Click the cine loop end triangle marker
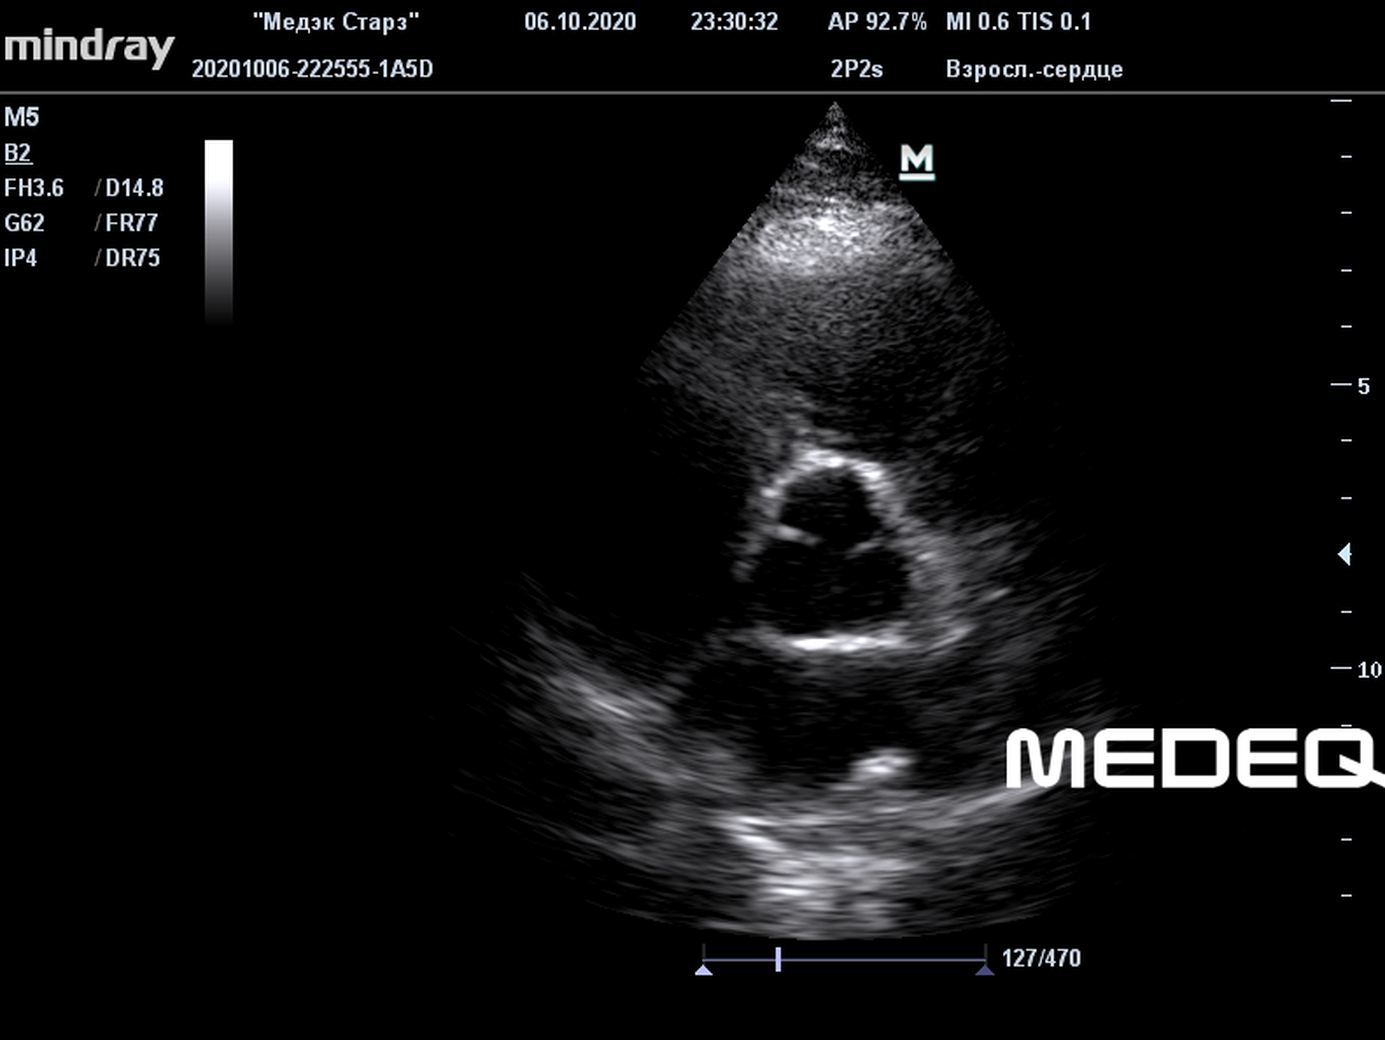Image resolution: width=1385 pixels, height=1040 pixels. (985, 968)
